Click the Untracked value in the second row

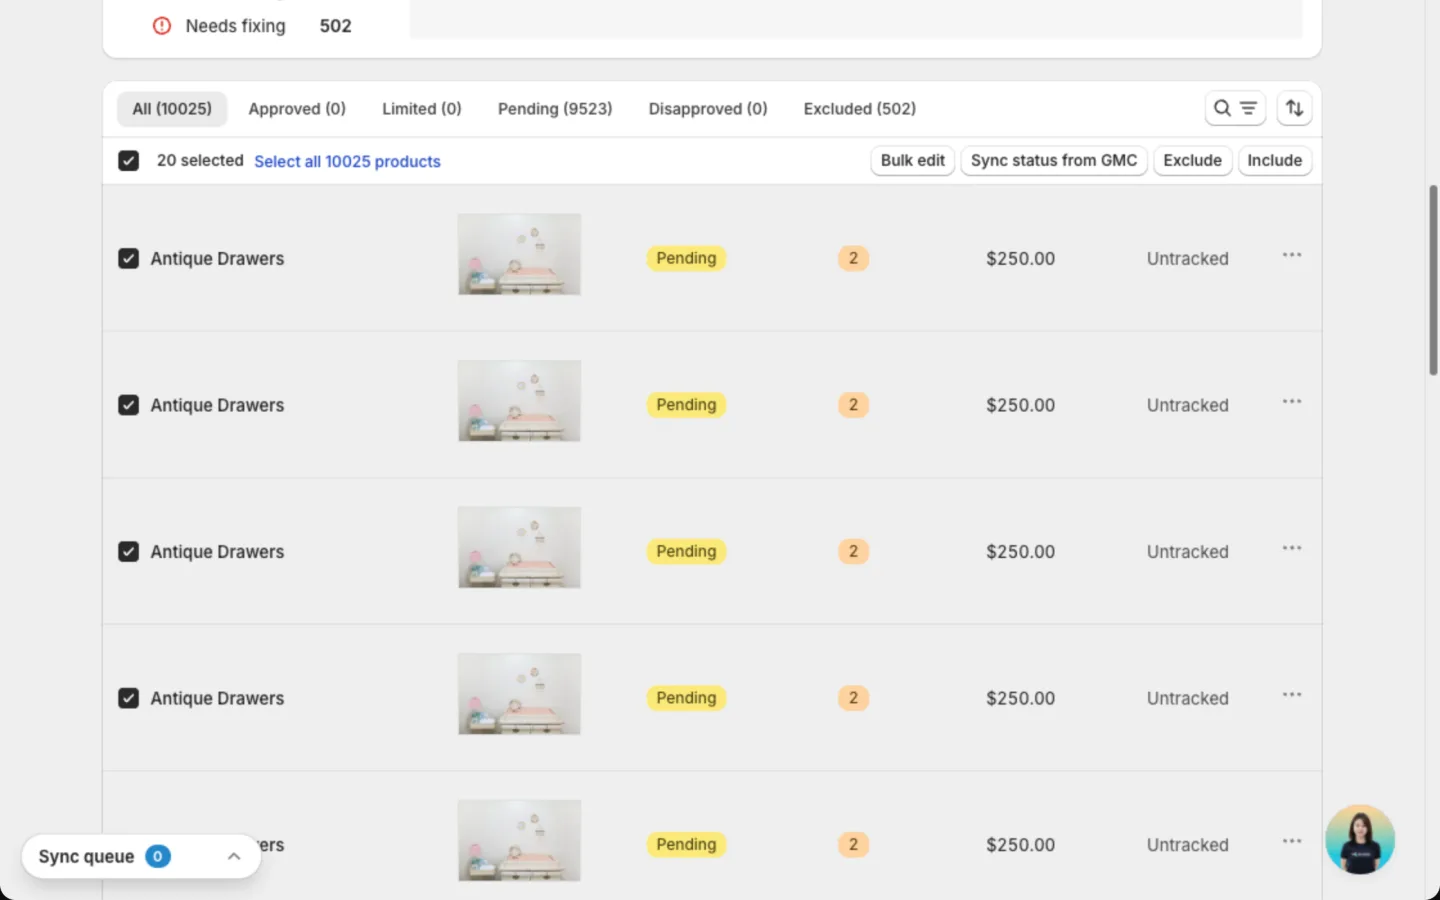[x=1187, y=405]
